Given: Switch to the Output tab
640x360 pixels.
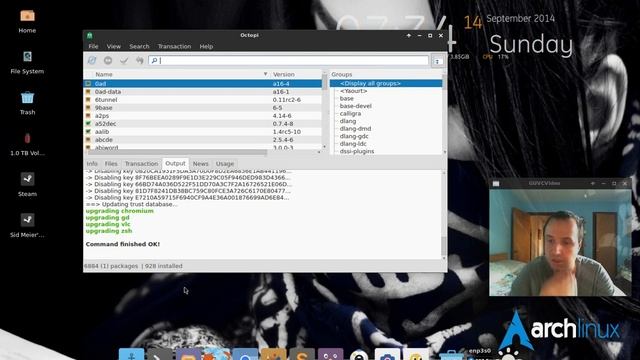Looking at the screenshot, I should 175,163.
